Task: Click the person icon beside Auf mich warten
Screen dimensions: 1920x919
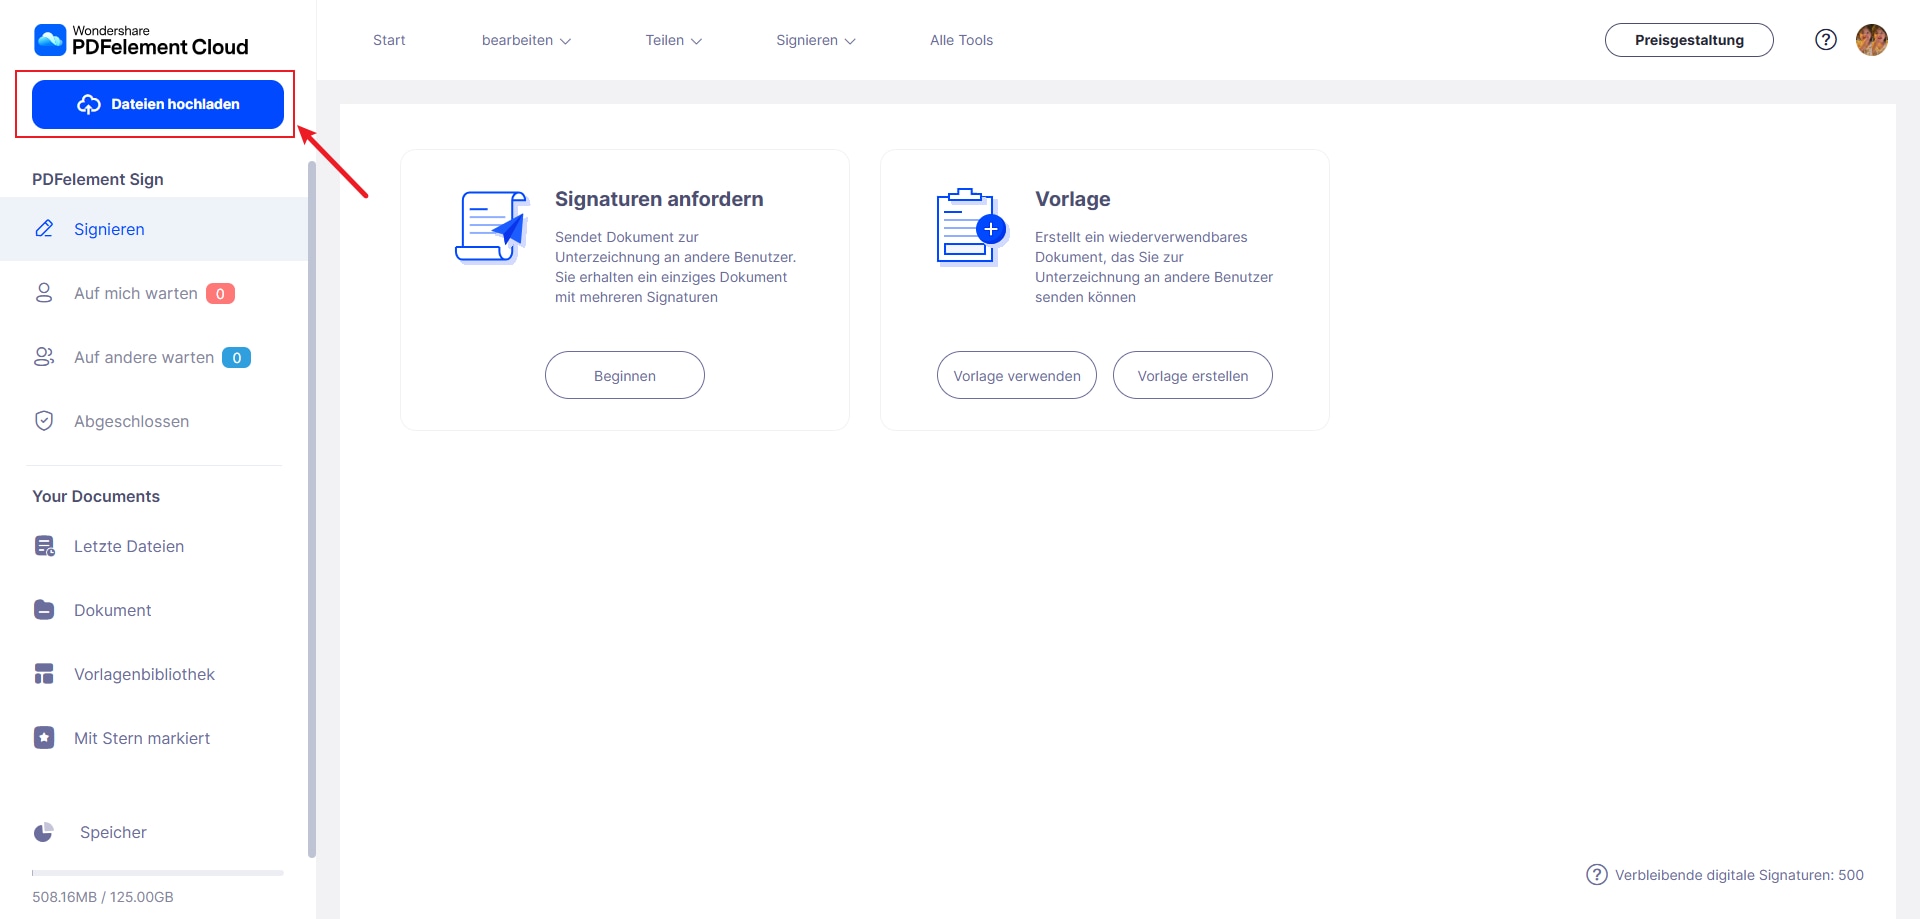Action: pyautogui.click(x=44, y=293)
